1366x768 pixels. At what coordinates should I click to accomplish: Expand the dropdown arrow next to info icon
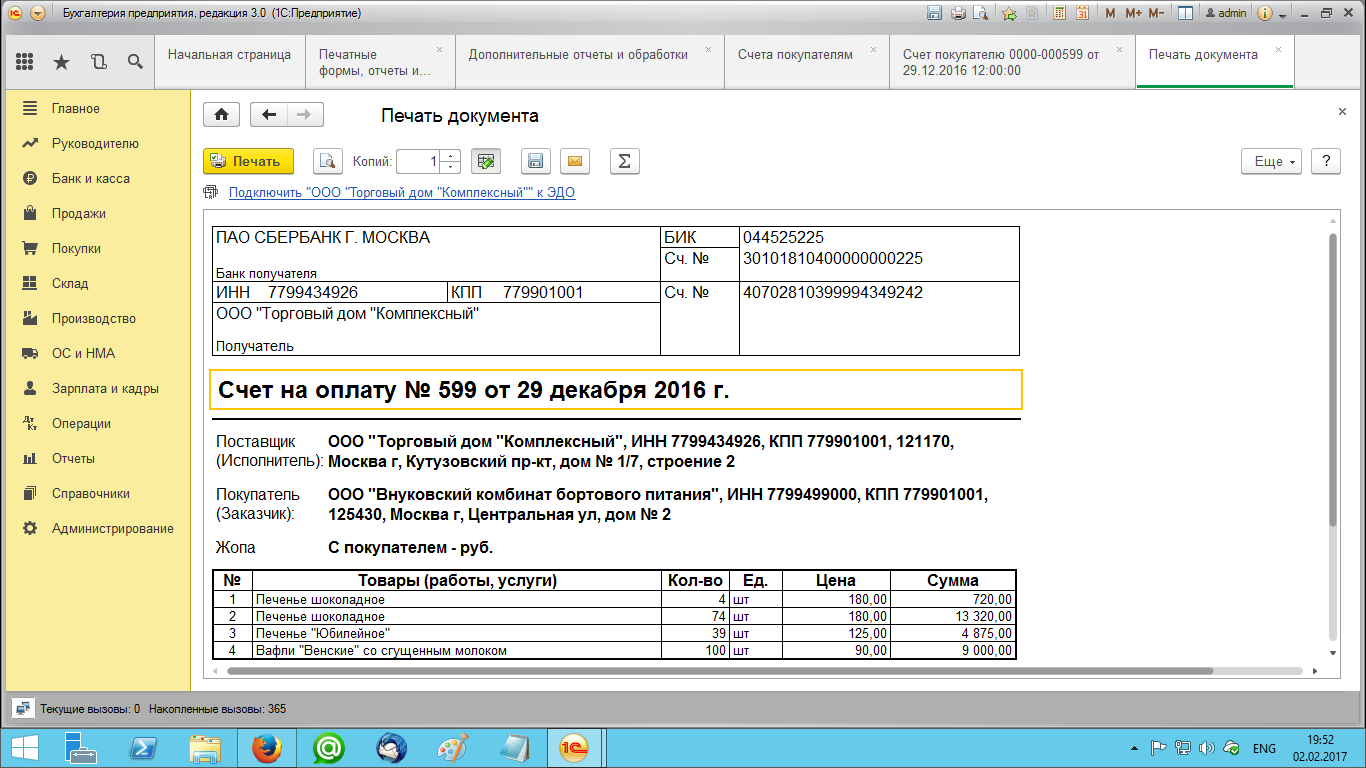click(1281, 14)
